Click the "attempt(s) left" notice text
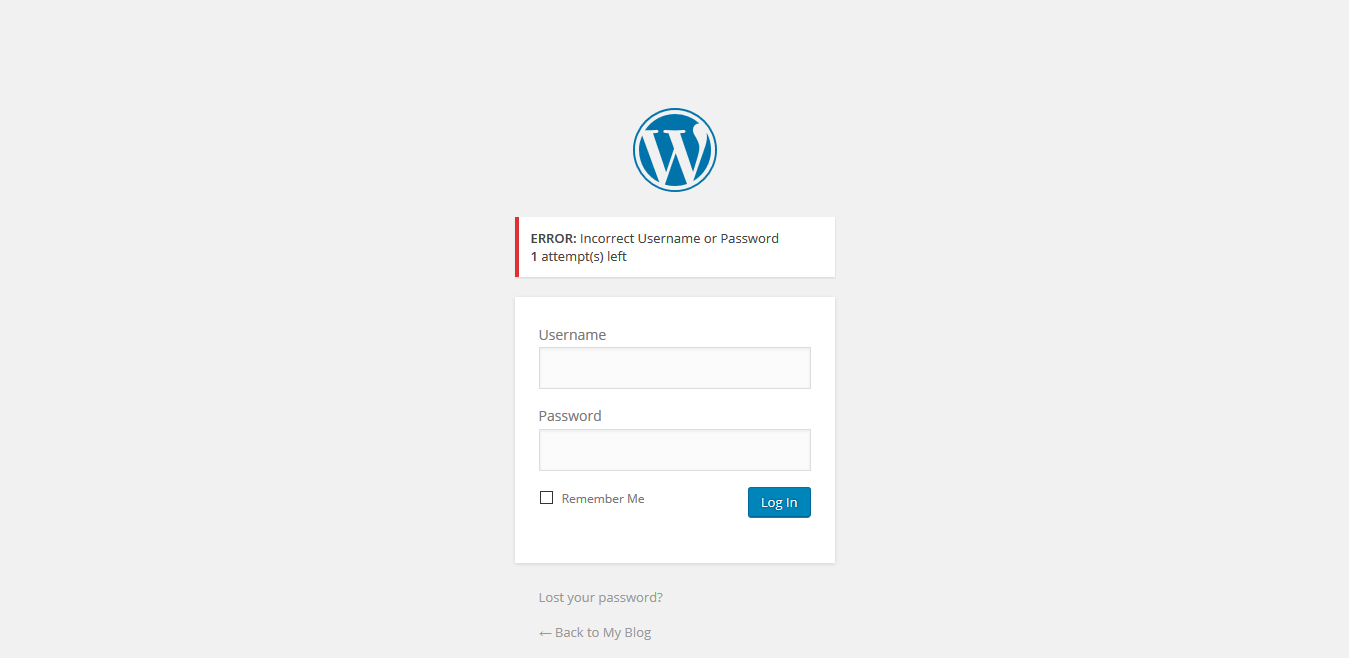This screenshot has height=658, width=1349. point(584,257)
